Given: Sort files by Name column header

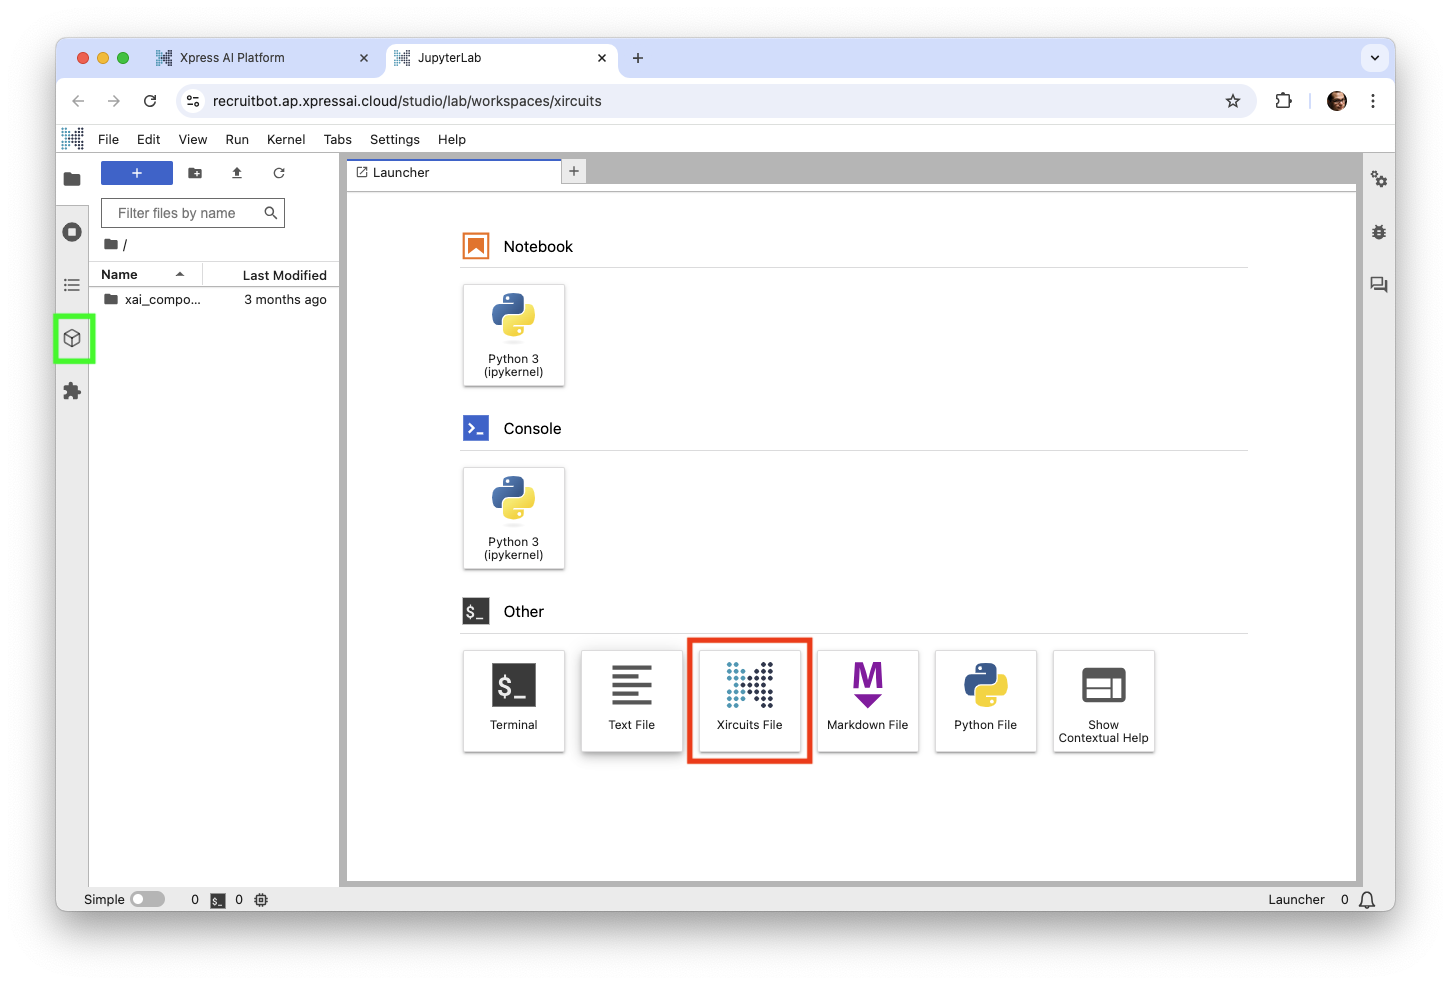Looking at the screenshot, I should [x=145, y=275].
